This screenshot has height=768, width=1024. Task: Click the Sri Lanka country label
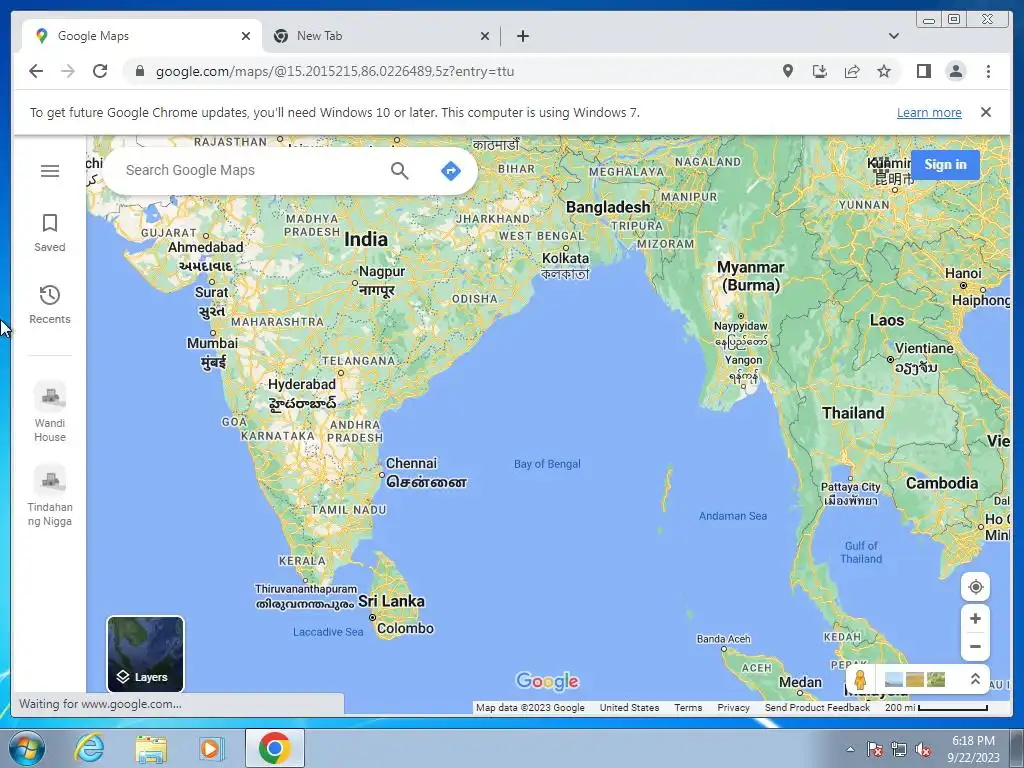[391, 601]
